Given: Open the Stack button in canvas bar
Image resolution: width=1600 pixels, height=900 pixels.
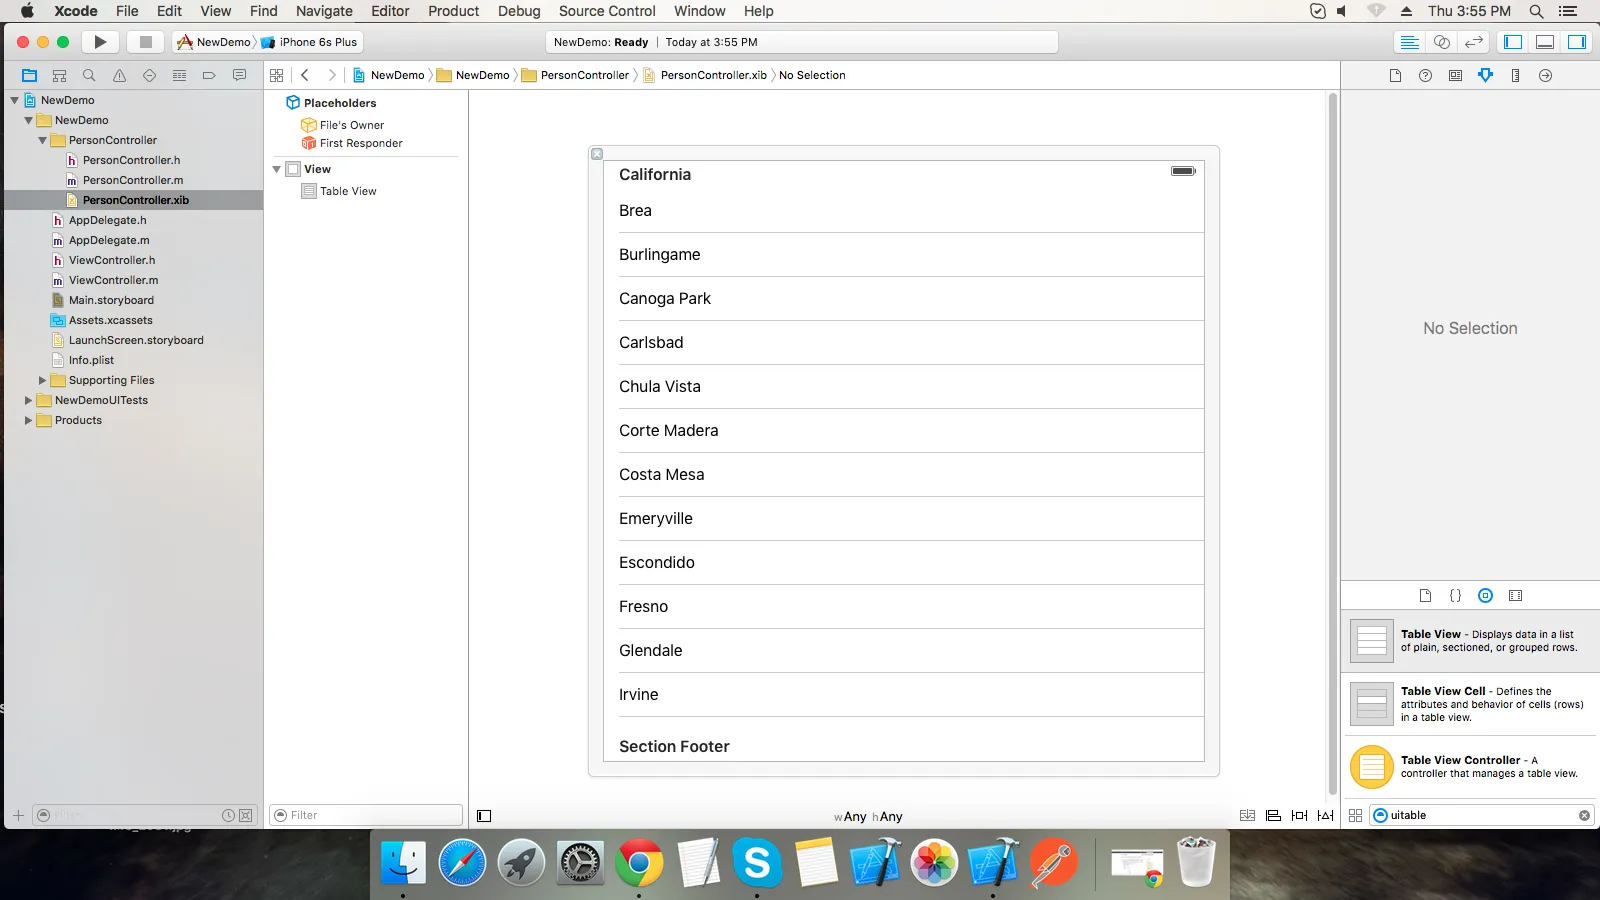Looking at the screenshot, I should [x=1247, y=815].
